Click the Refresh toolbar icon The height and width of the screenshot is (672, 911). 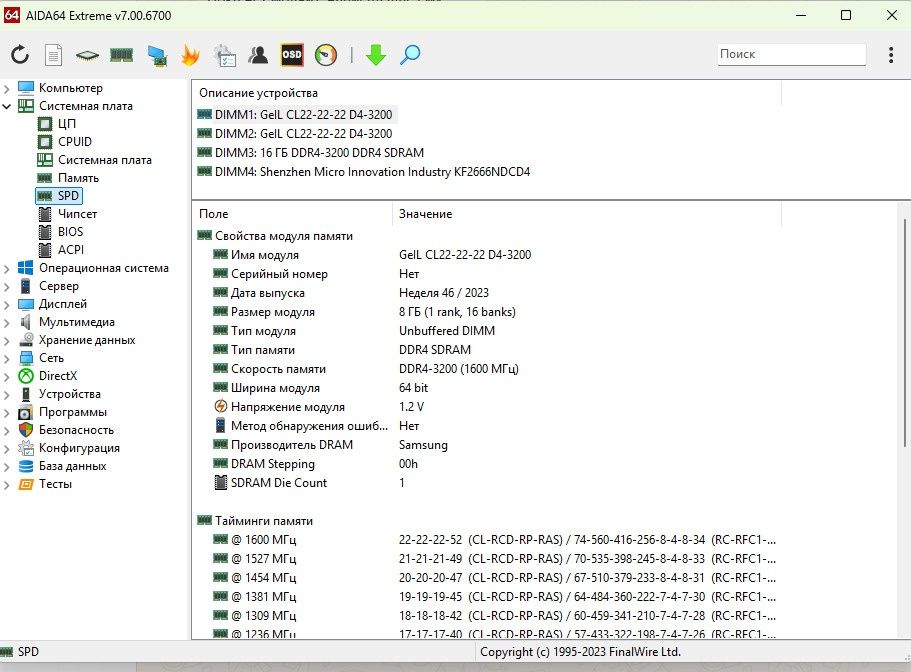(20, 55)
